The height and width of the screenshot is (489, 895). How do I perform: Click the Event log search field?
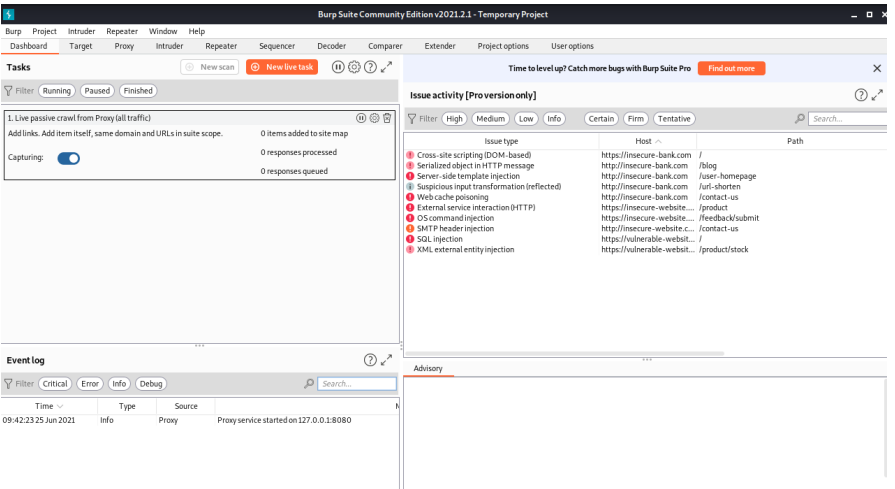tap(357, 384)
